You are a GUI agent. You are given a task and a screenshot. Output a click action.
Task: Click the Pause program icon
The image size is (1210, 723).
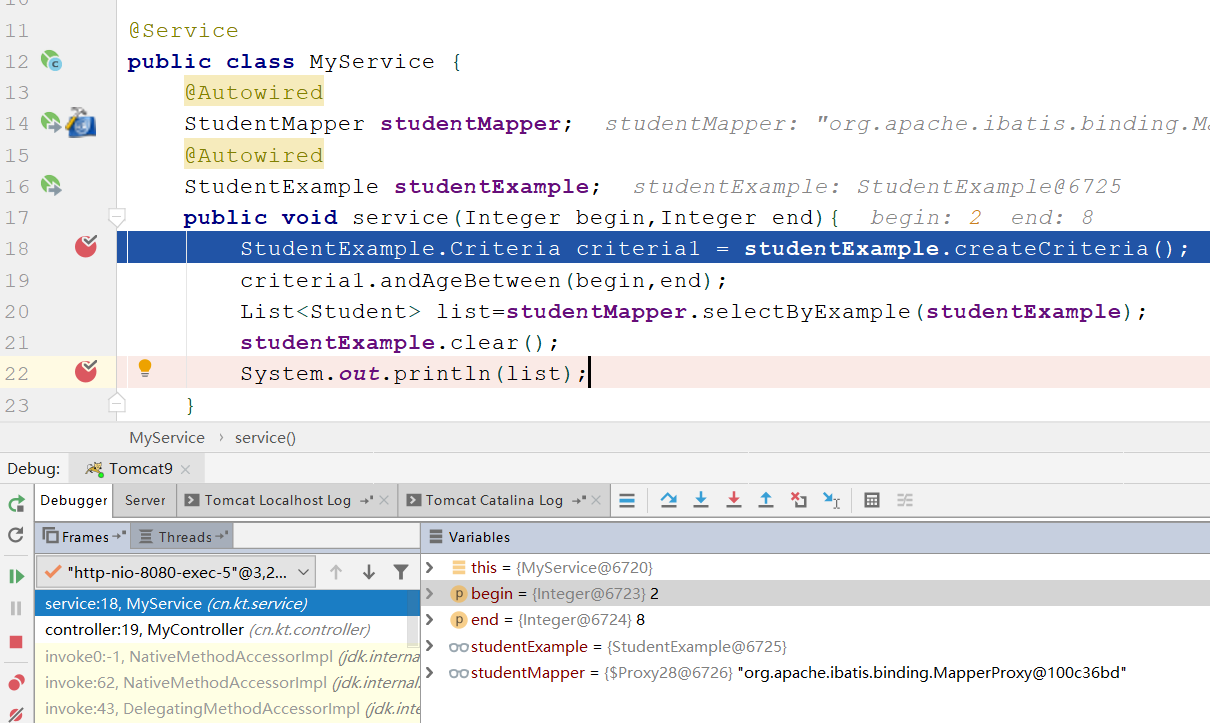16,608
